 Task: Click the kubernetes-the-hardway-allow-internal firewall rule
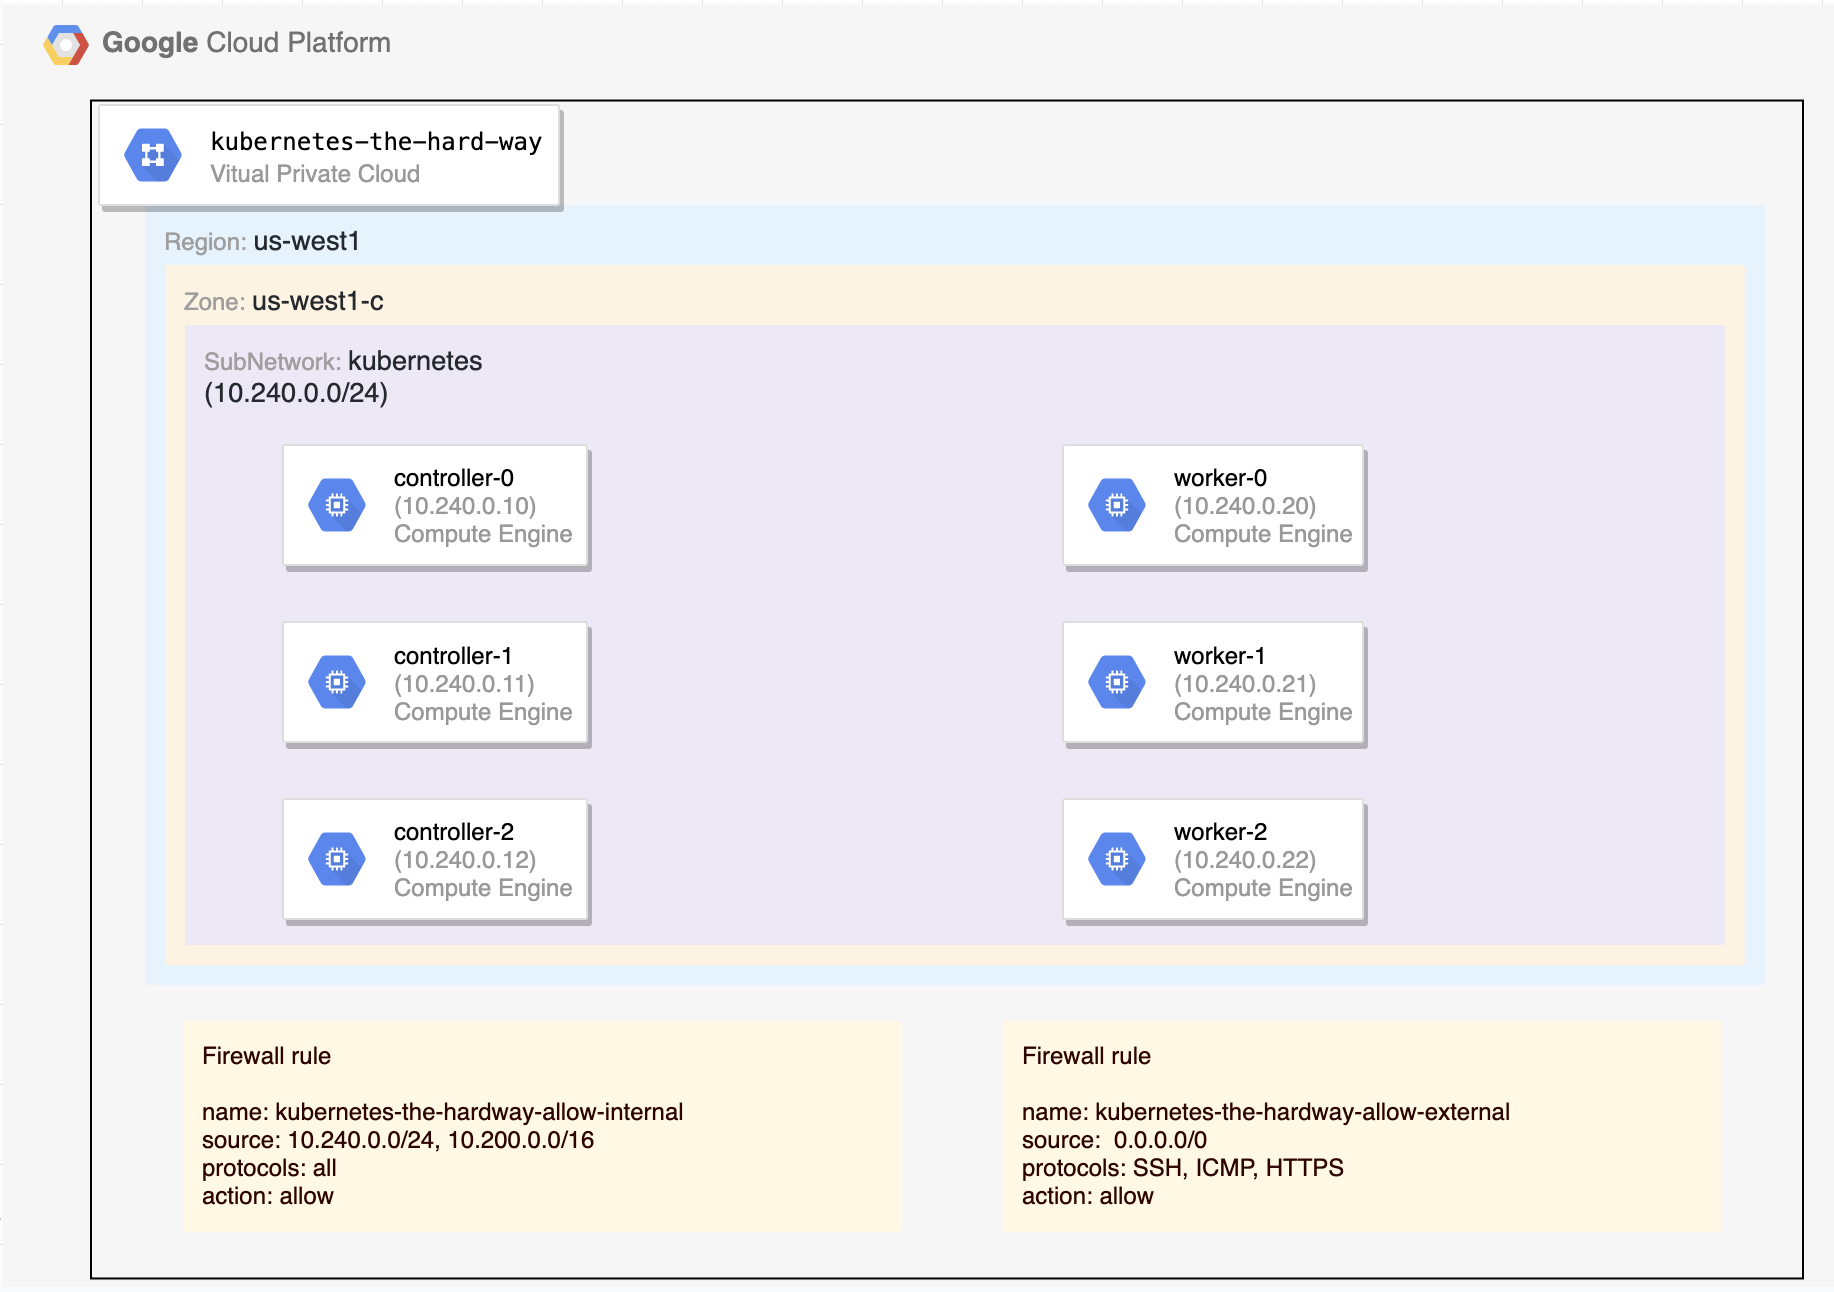coord(444,1111)
